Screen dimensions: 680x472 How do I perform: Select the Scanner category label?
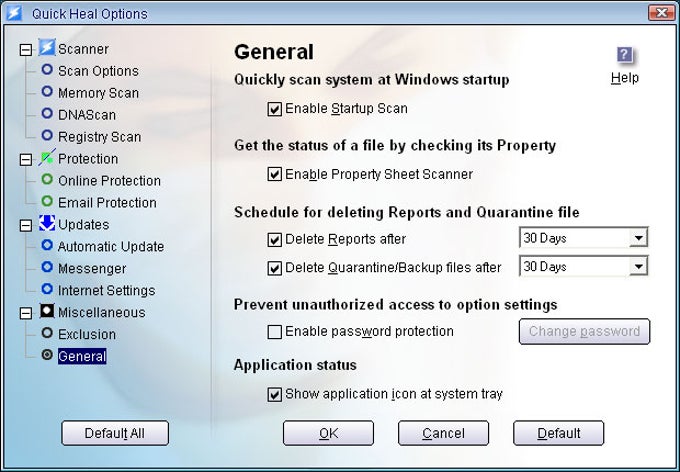pyautogui.click(x=83, y=49)
